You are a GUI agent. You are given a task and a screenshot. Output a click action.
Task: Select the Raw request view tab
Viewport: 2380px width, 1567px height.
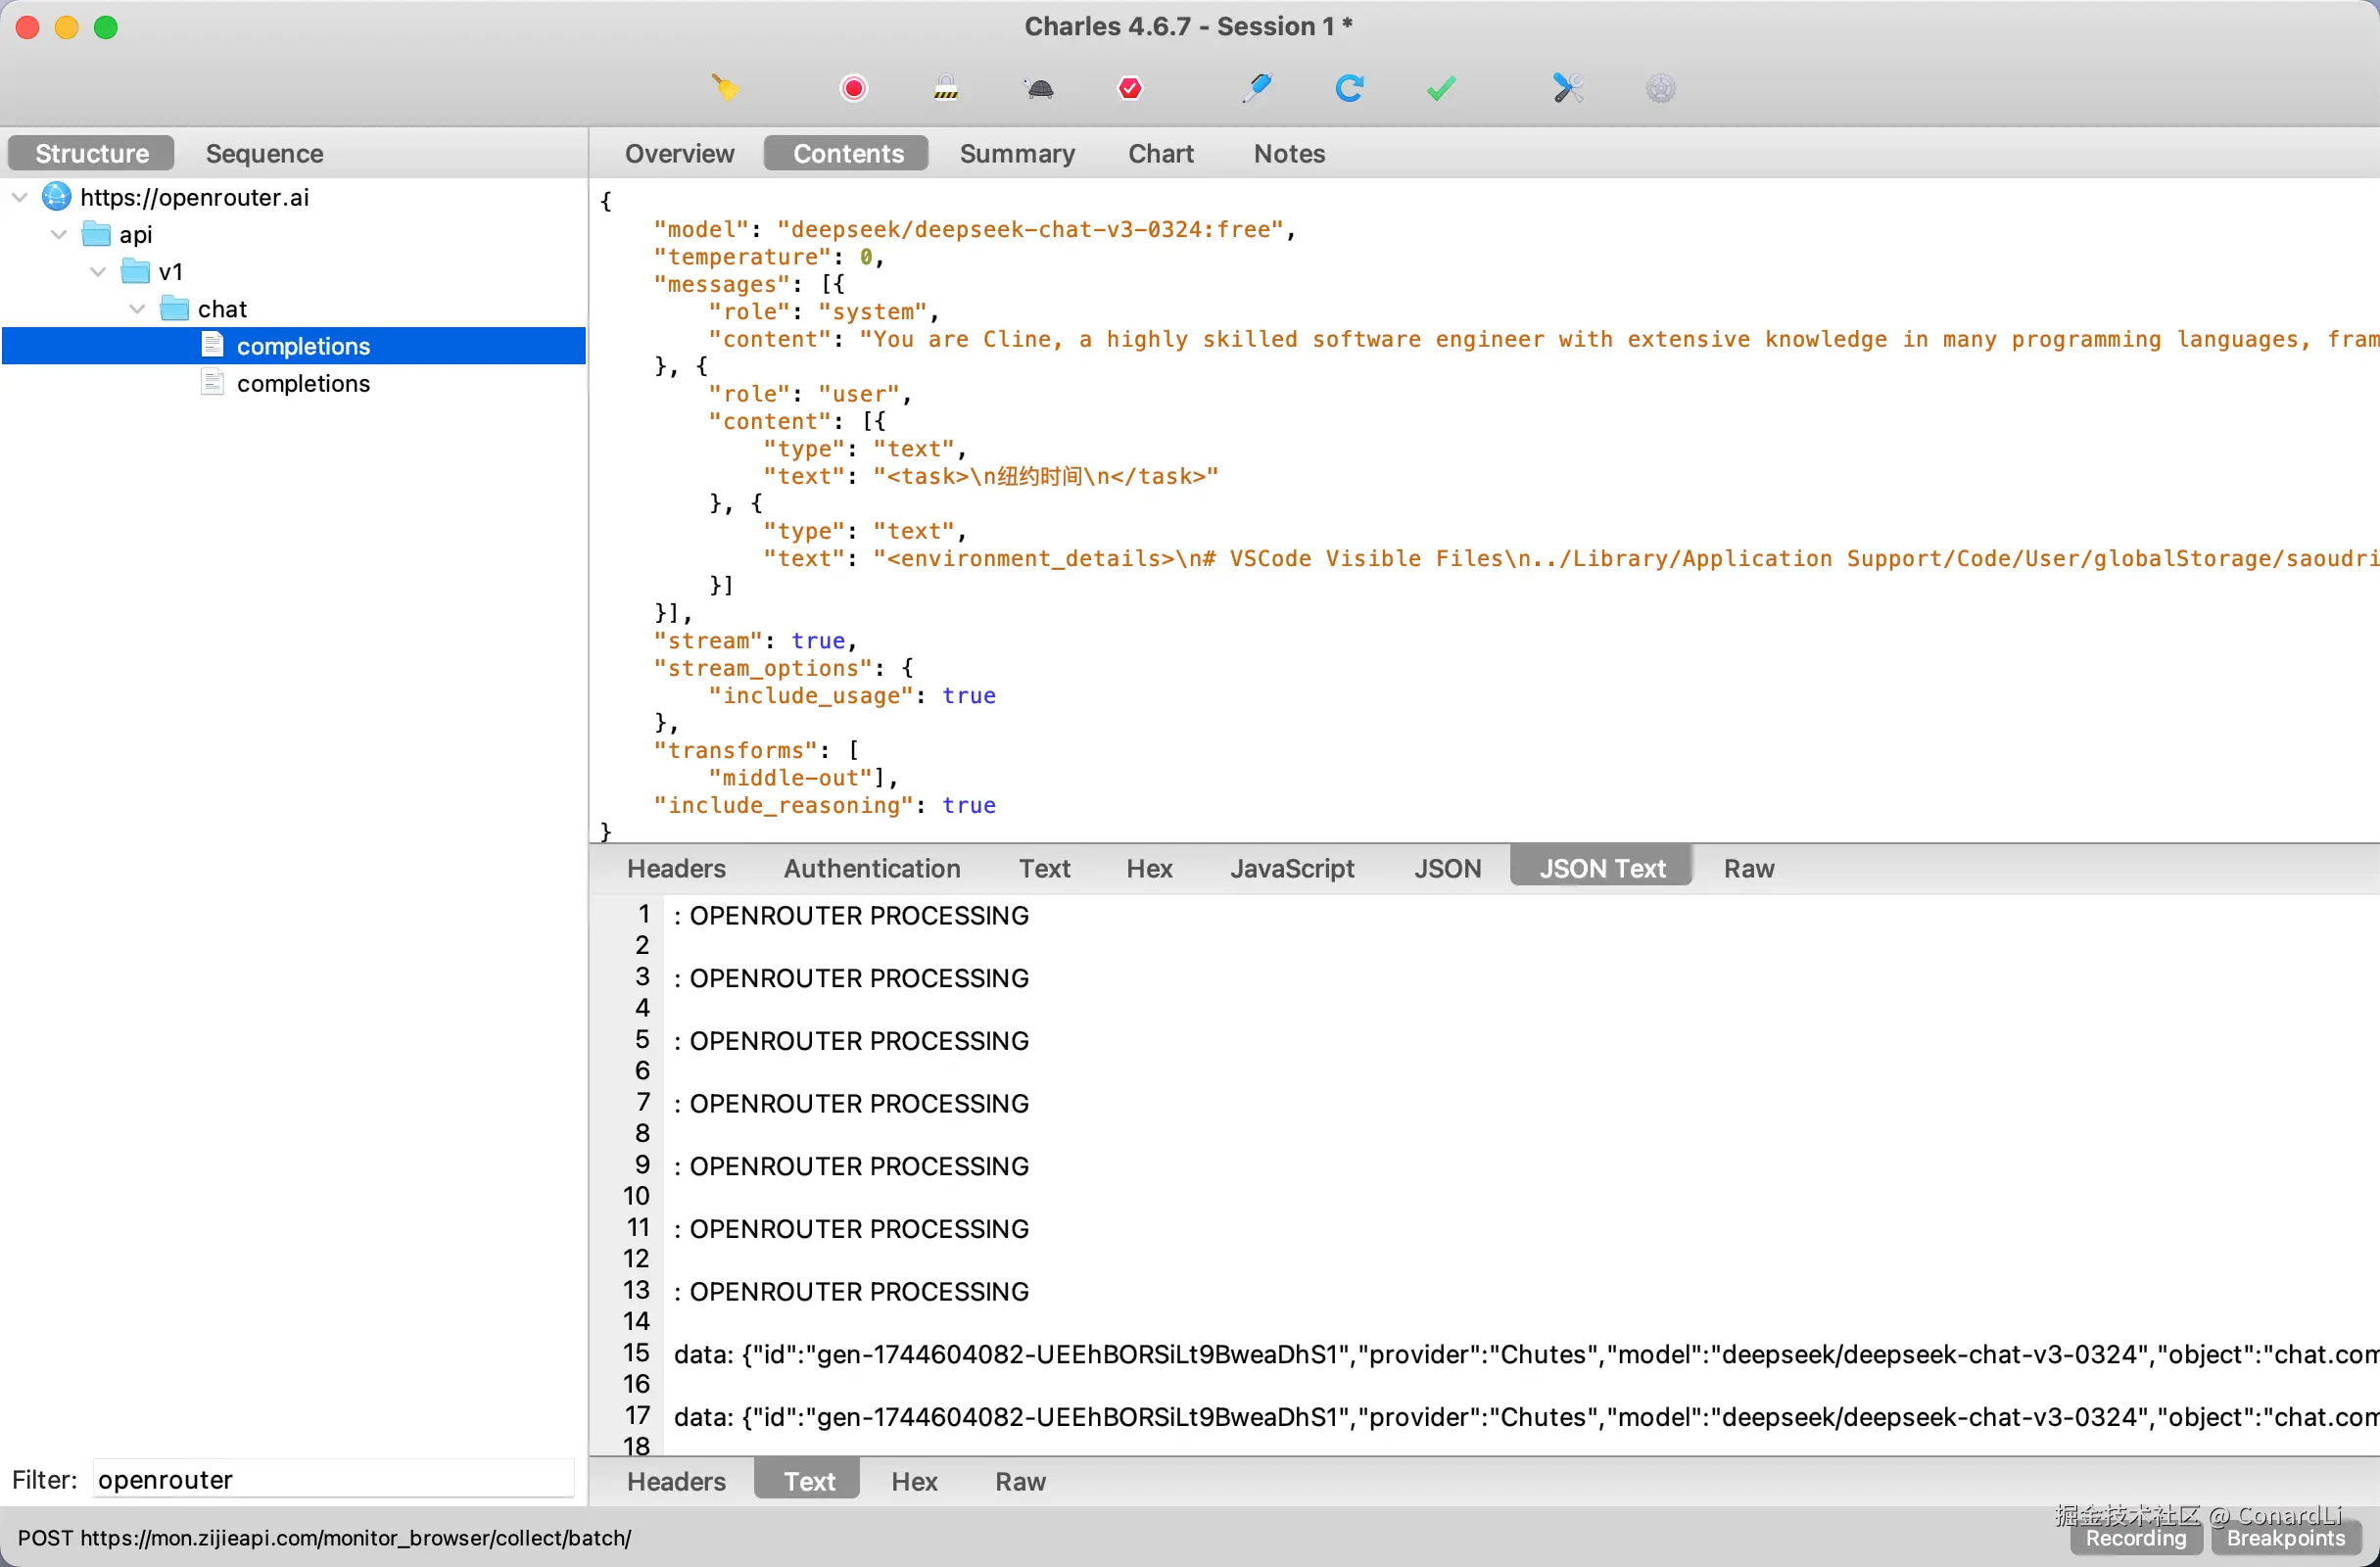click(1748, 868)
